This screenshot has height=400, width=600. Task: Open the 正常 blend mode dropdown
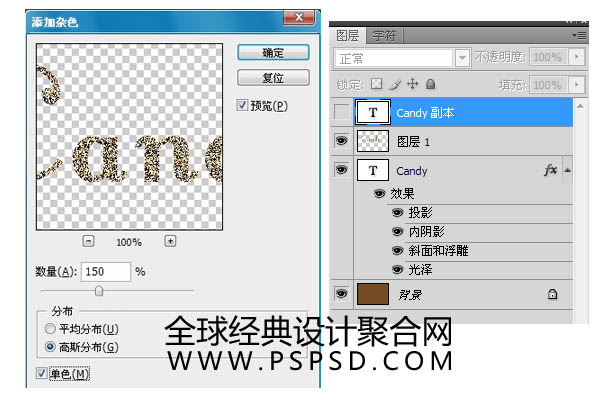coord(461,58)
